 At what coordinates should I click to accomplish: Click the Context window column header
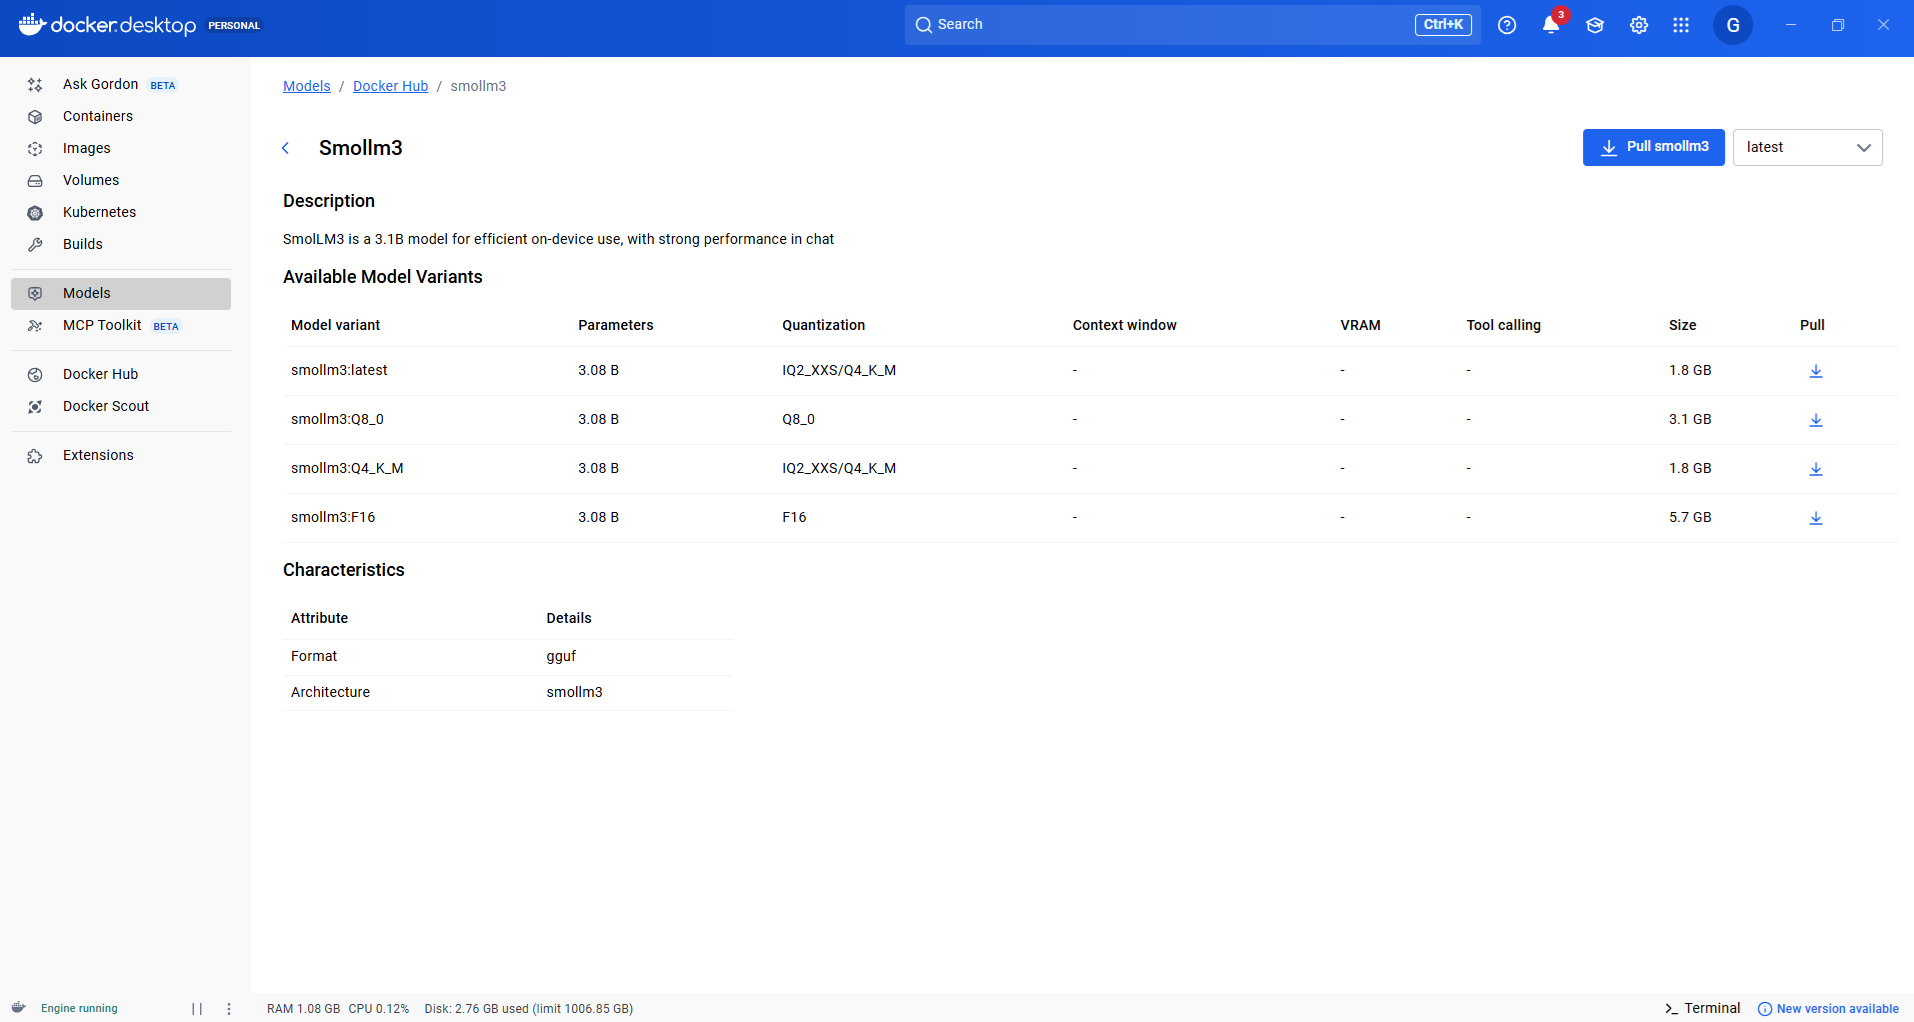coord(1125,325)
